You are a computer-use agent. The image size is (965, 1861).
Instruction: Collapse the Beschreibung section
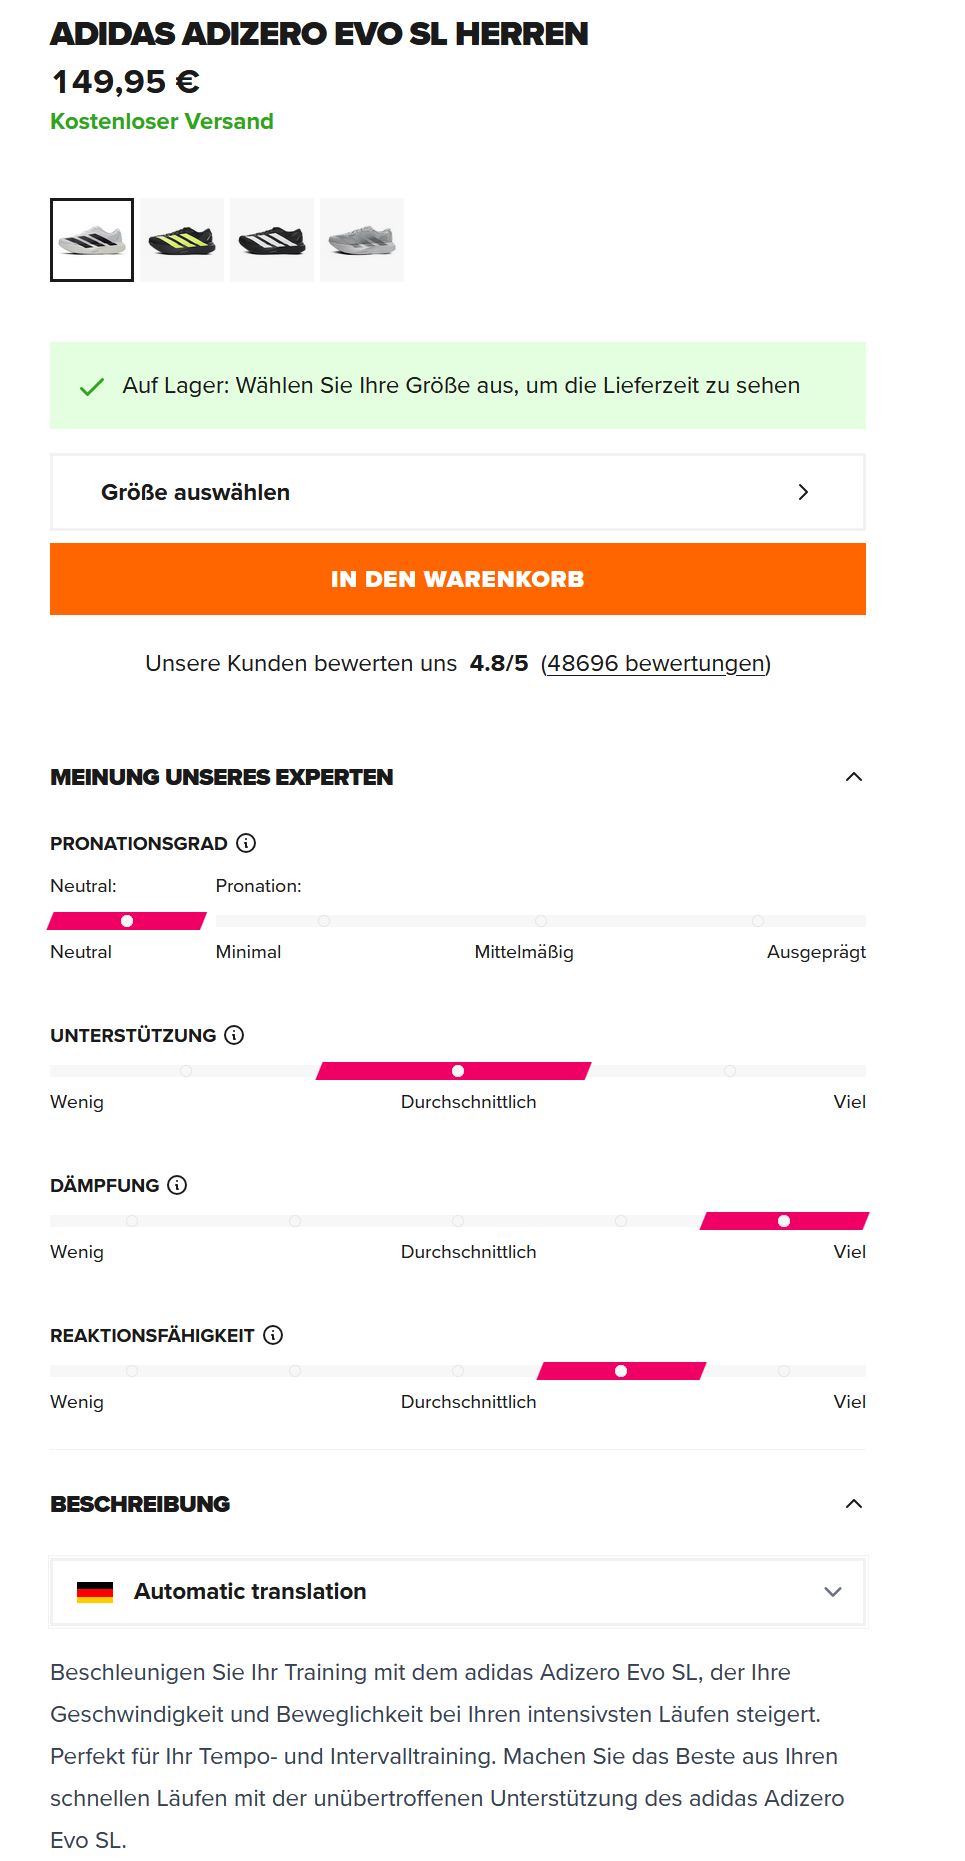click(853, 1504)
